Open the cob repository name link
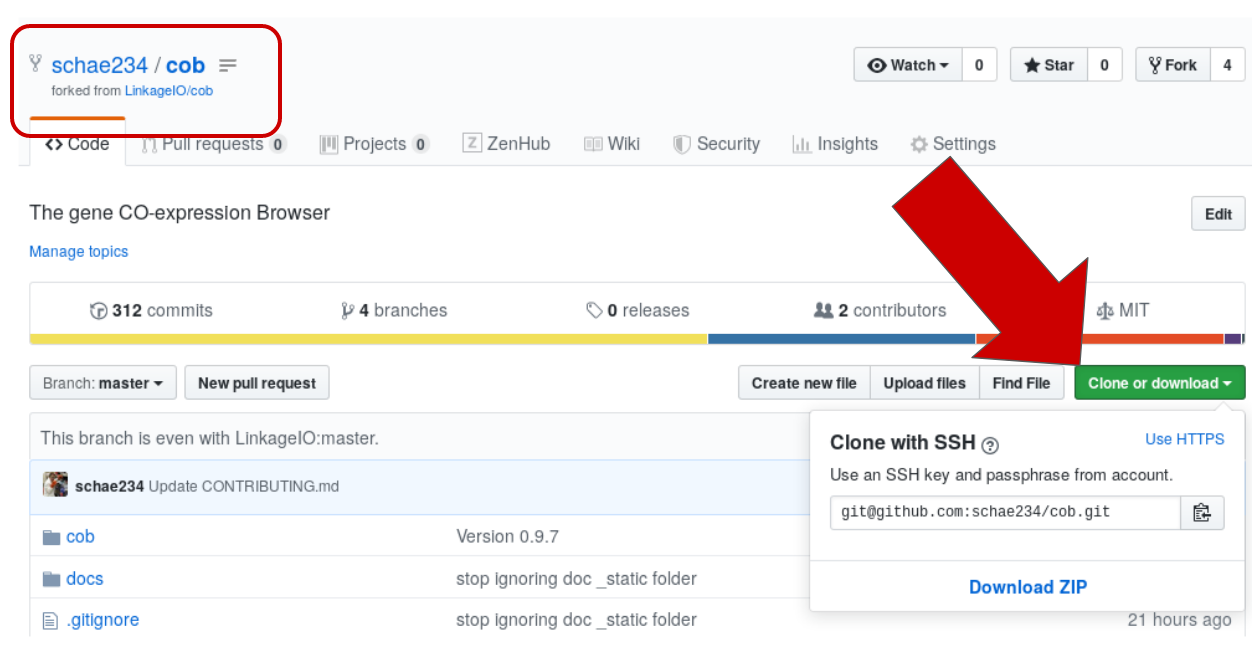Screen dimensions: 1254x647 (185, 66)
